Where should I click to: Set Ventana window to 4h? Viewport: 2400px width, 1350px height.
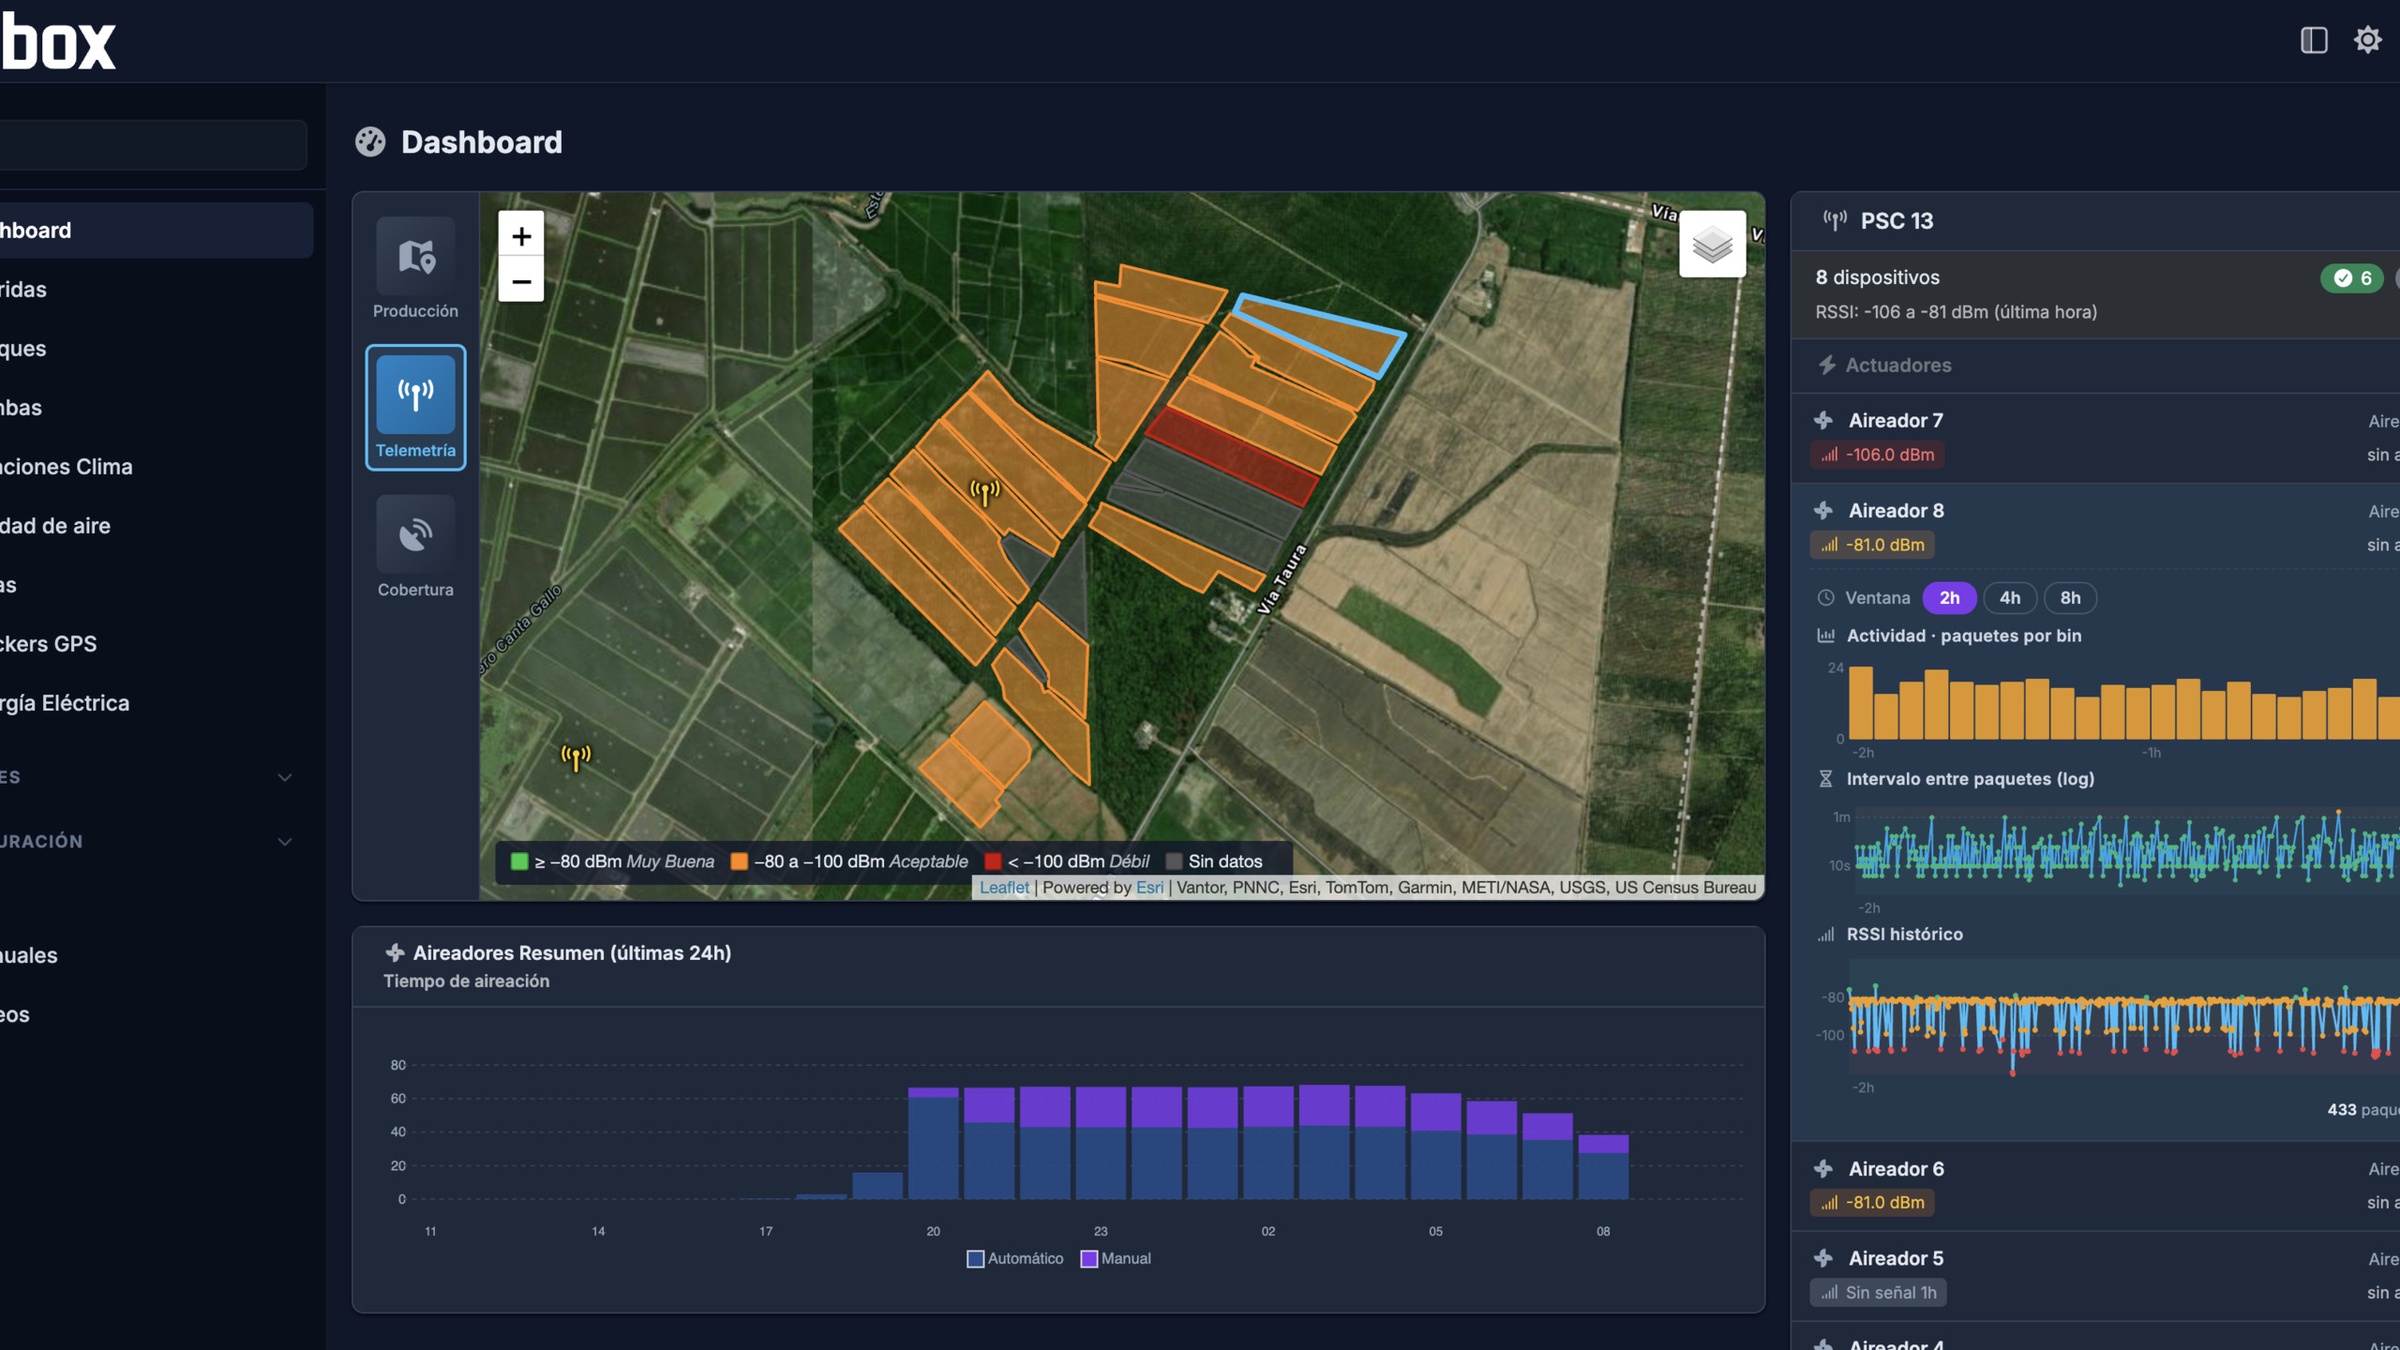[x=2009, y=598]
